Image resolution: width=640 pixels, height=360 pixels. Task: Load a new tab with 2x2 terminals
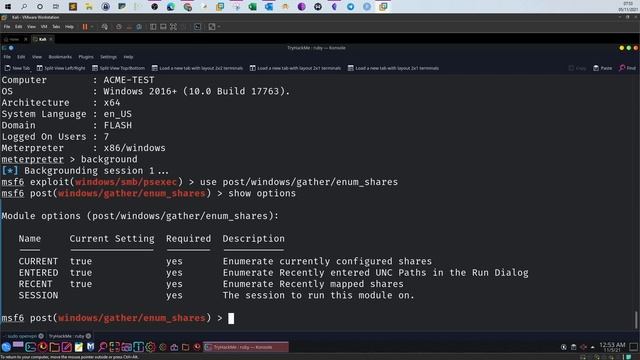197,68
